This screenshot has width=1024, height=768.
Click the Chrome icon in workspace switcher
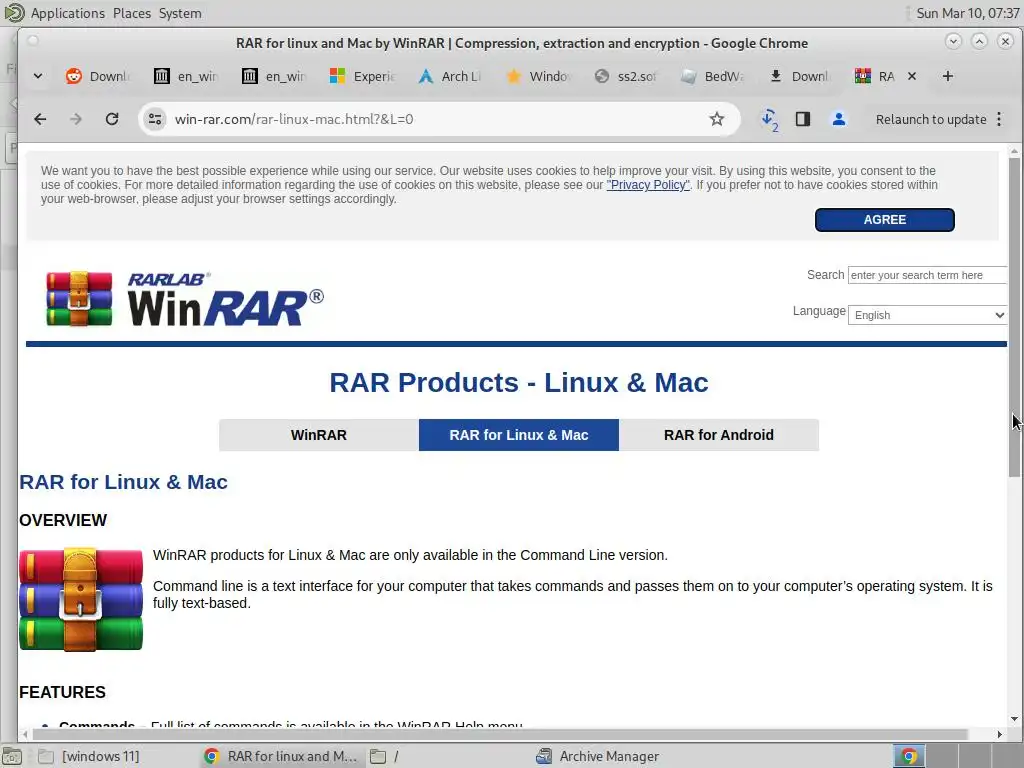pos(908,756)
